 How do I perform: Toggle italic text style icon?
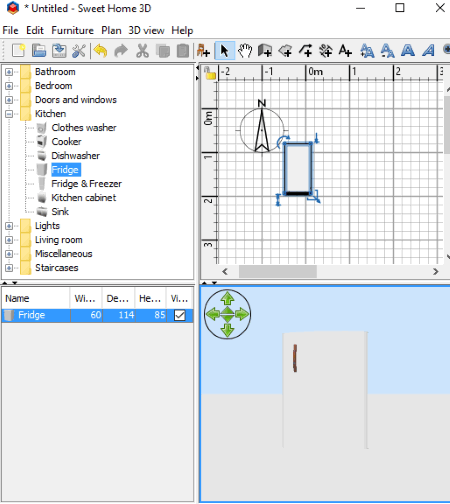click(428, 51)
